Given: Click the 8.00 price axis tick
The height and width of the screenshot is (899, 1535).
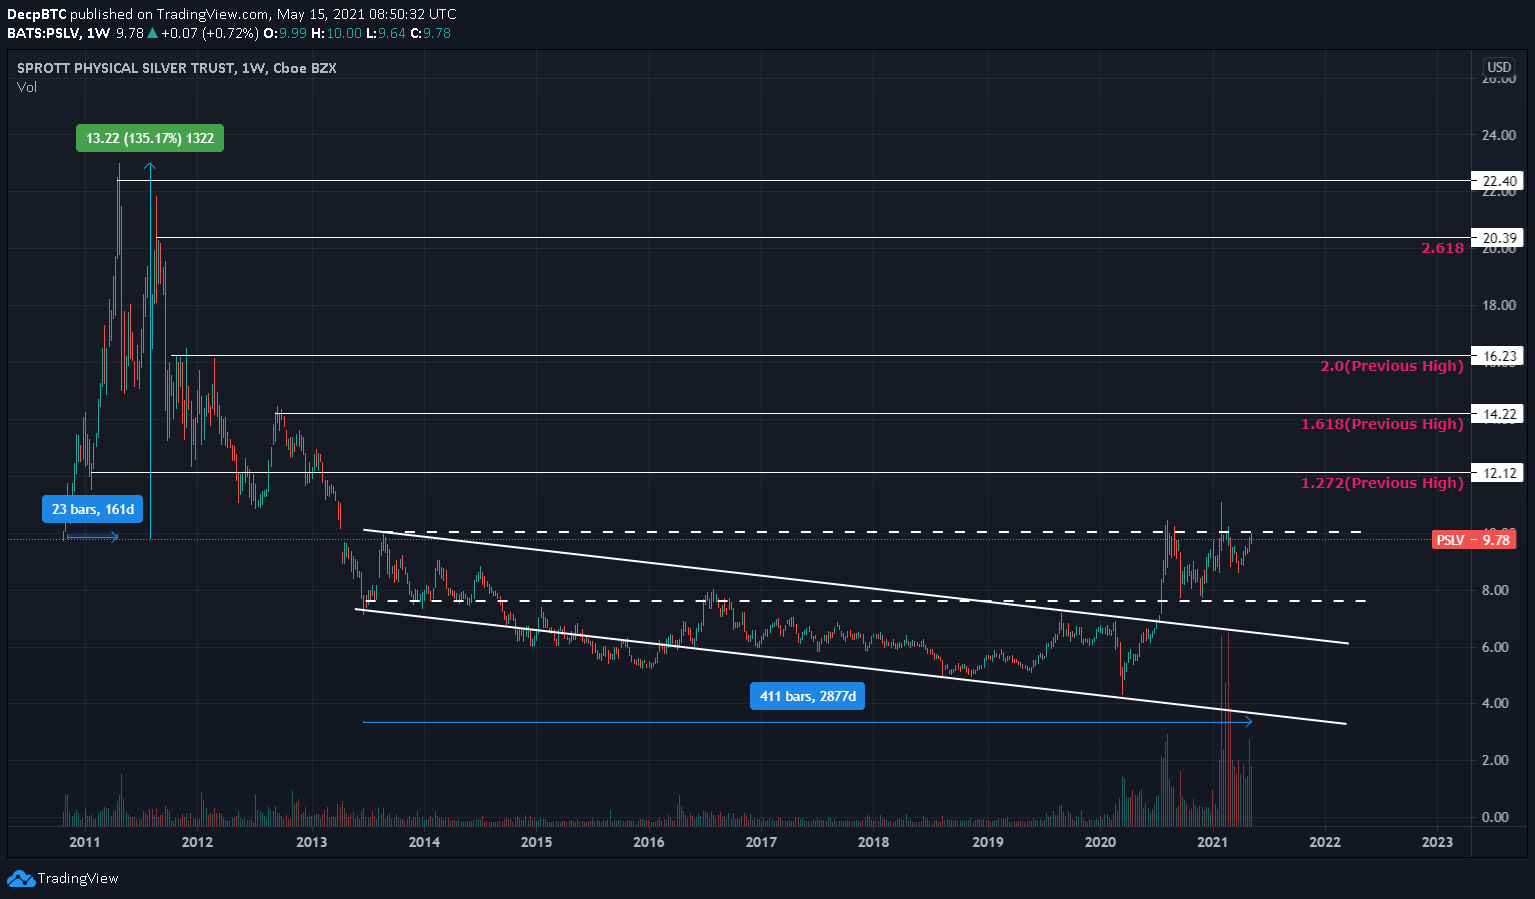Looking at the screenshot, I should click(1495, 590).
